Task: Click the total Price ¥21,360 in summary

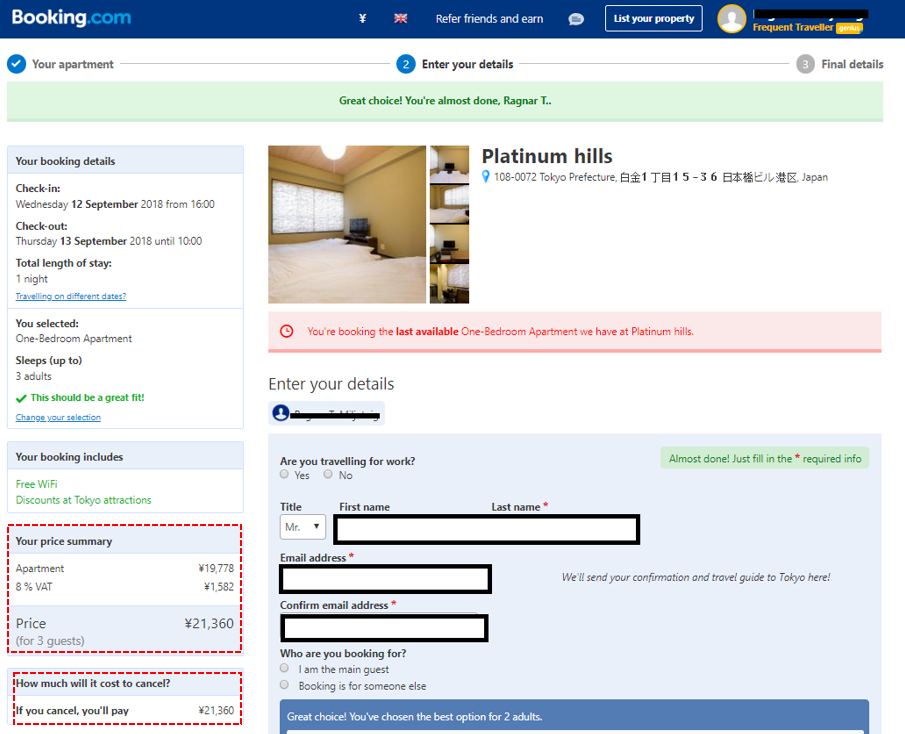Action: pos(209,623)
